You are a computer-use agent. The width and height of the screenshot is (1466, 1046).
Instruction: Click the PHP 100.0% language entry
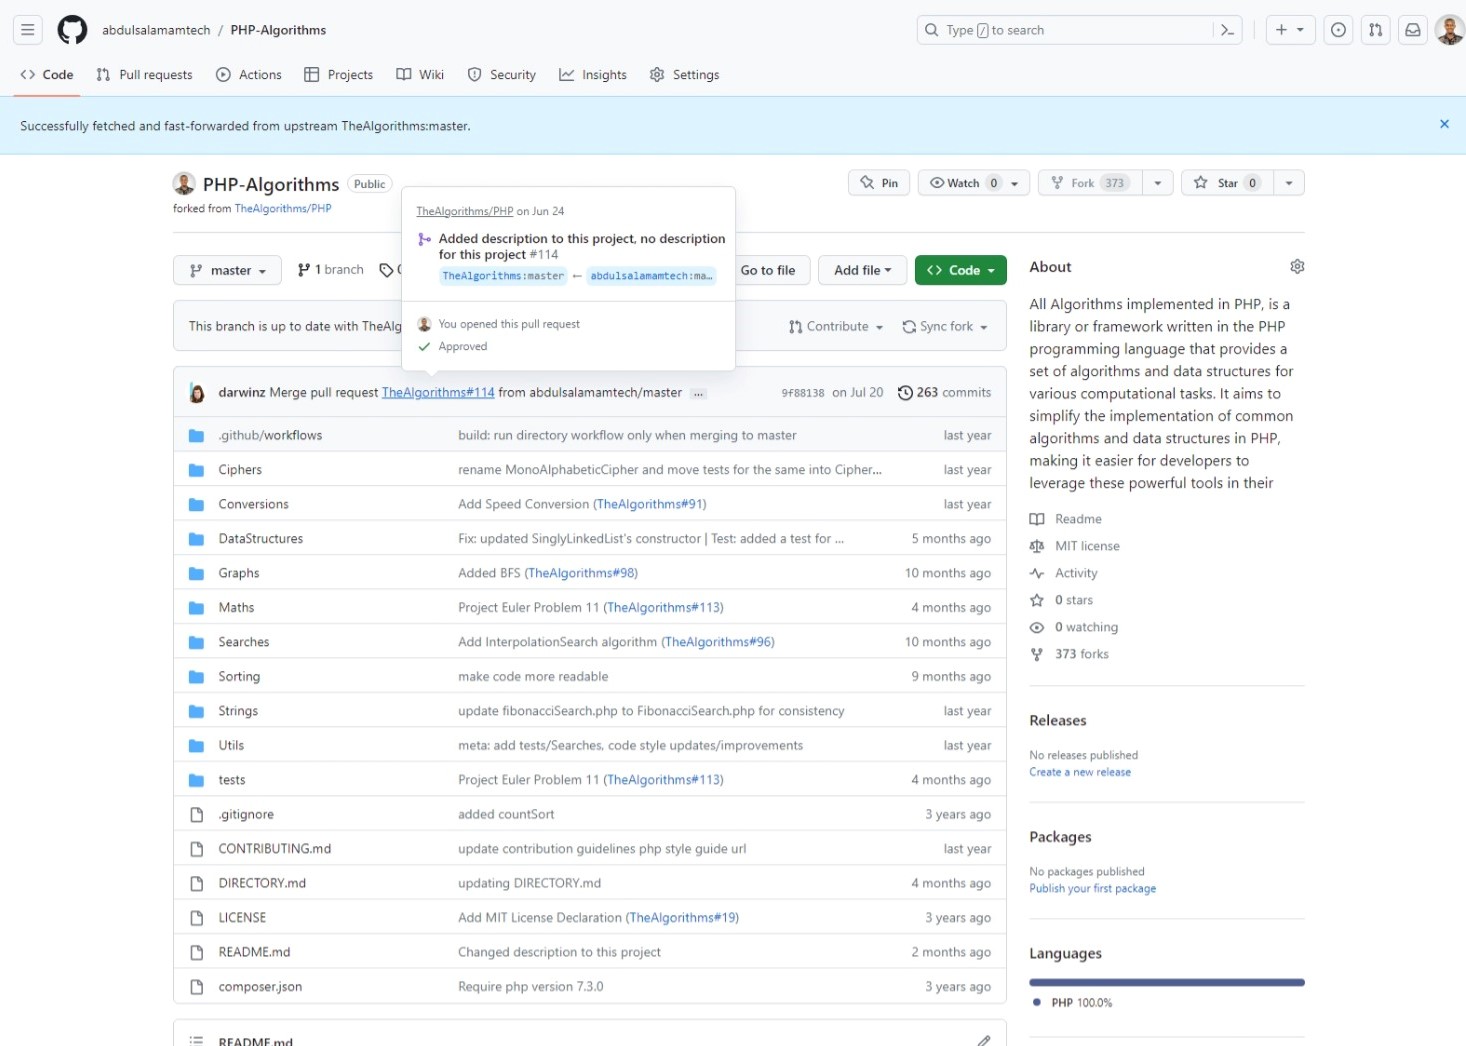[1072, 1002]
